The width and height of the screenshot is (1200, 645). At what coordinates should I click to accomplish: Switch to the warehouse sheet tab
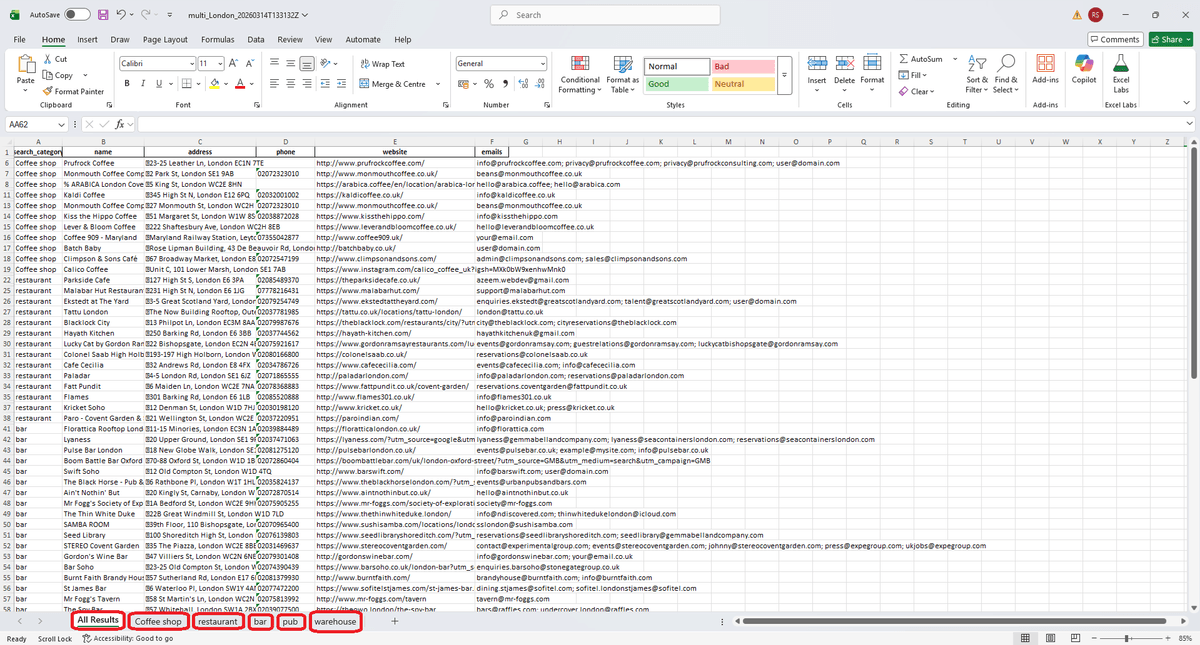334,621
